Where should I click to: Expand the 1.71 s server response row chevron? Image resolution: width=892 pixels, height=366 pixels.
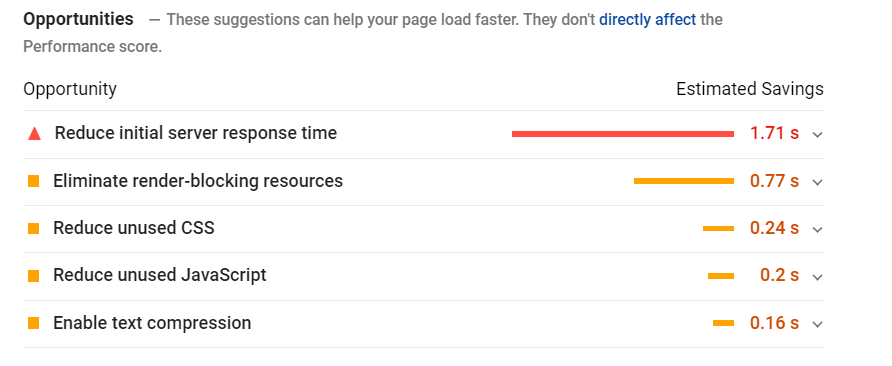[817, 135]
